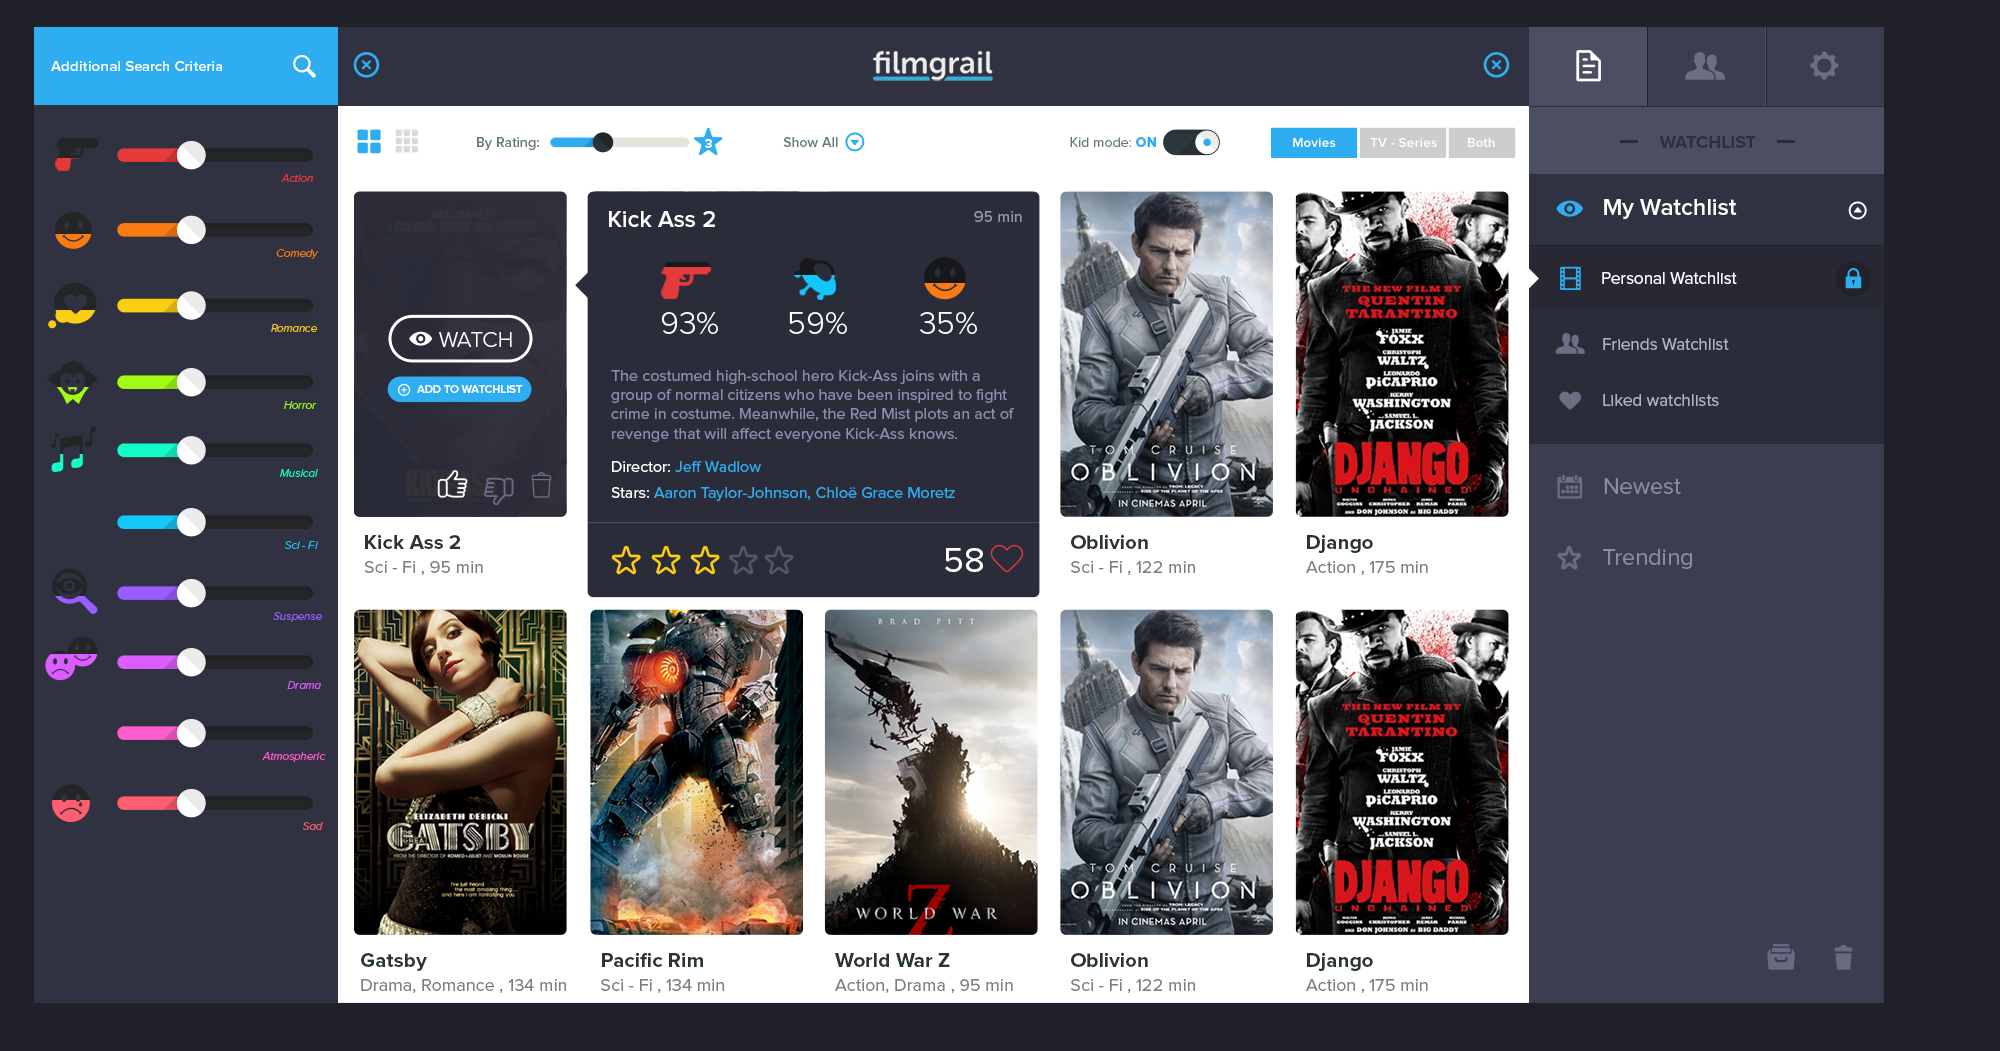Open top-row Oblivion poster
The height and width of the screenshot is (1051, 2000).
click(x=1166, y=354)
